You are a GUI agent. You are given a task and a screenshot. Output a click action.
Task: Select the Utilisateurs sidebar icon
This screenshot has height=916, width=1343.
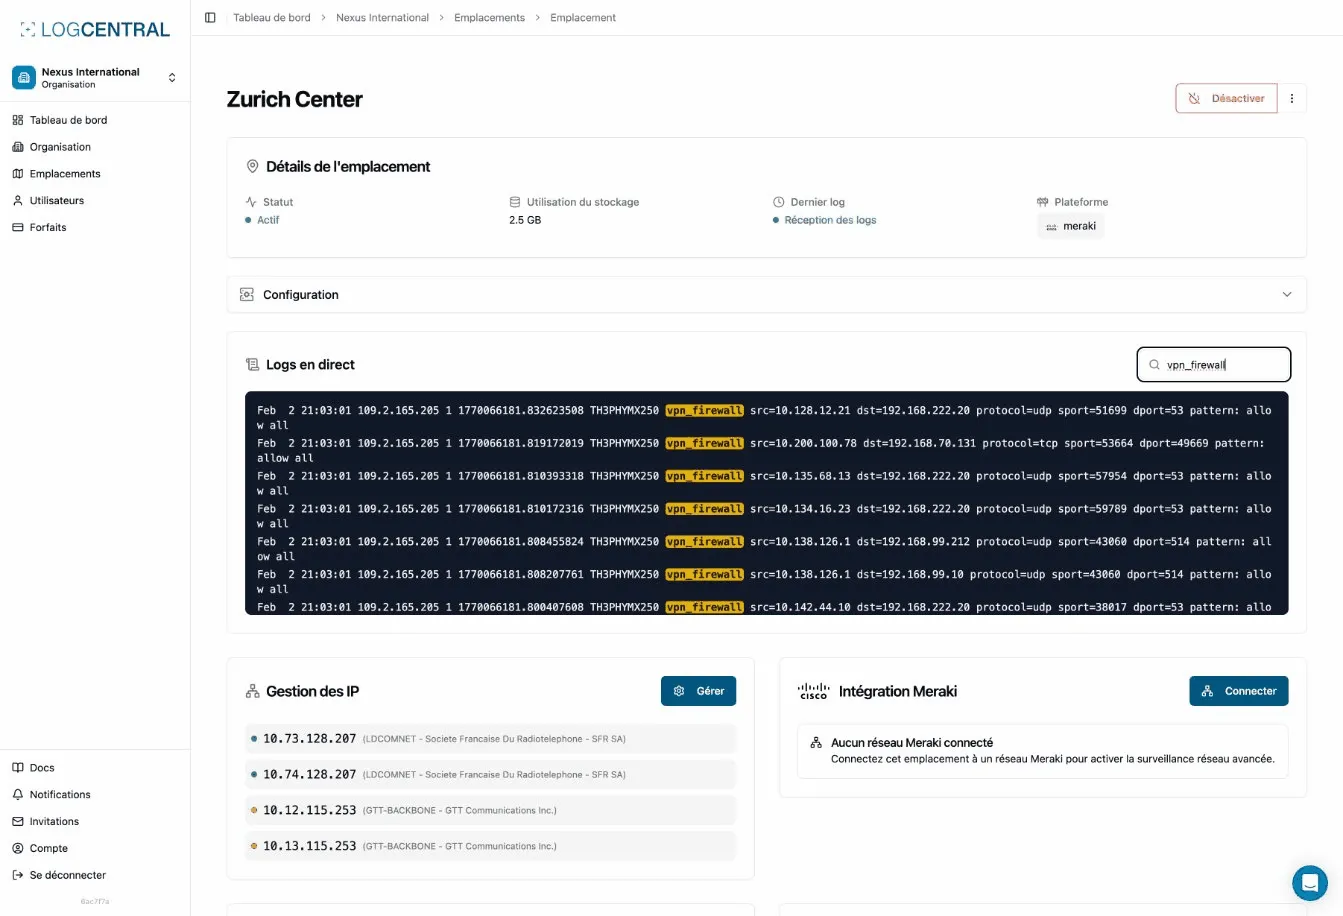tap(18, 200)
